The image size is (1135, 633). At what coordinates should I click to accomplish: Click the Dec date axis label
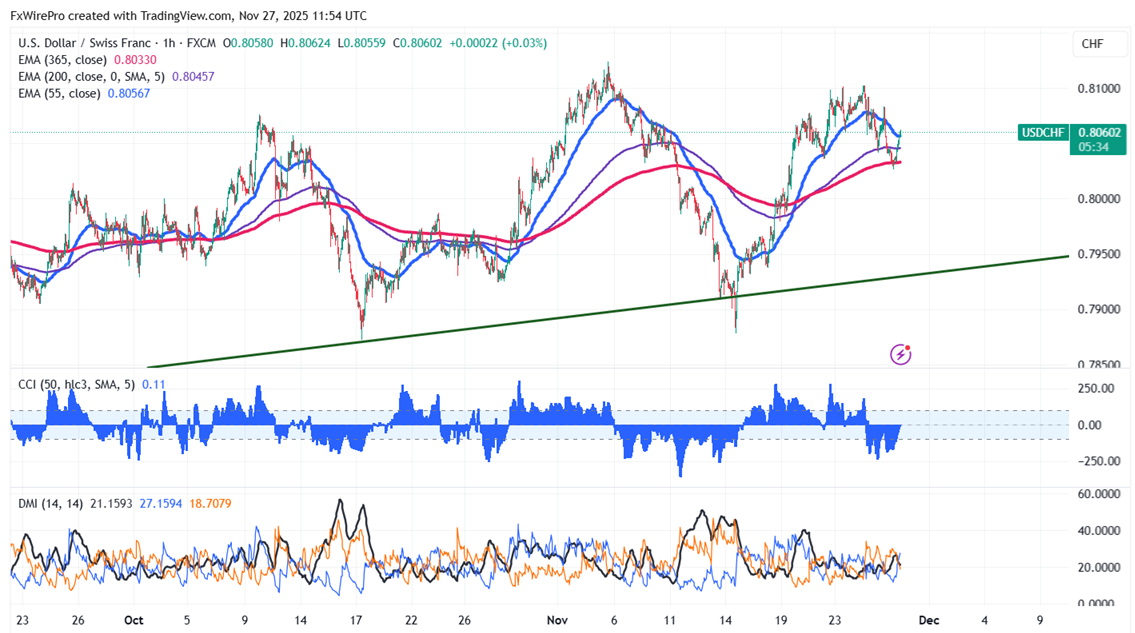pos(929,620)
